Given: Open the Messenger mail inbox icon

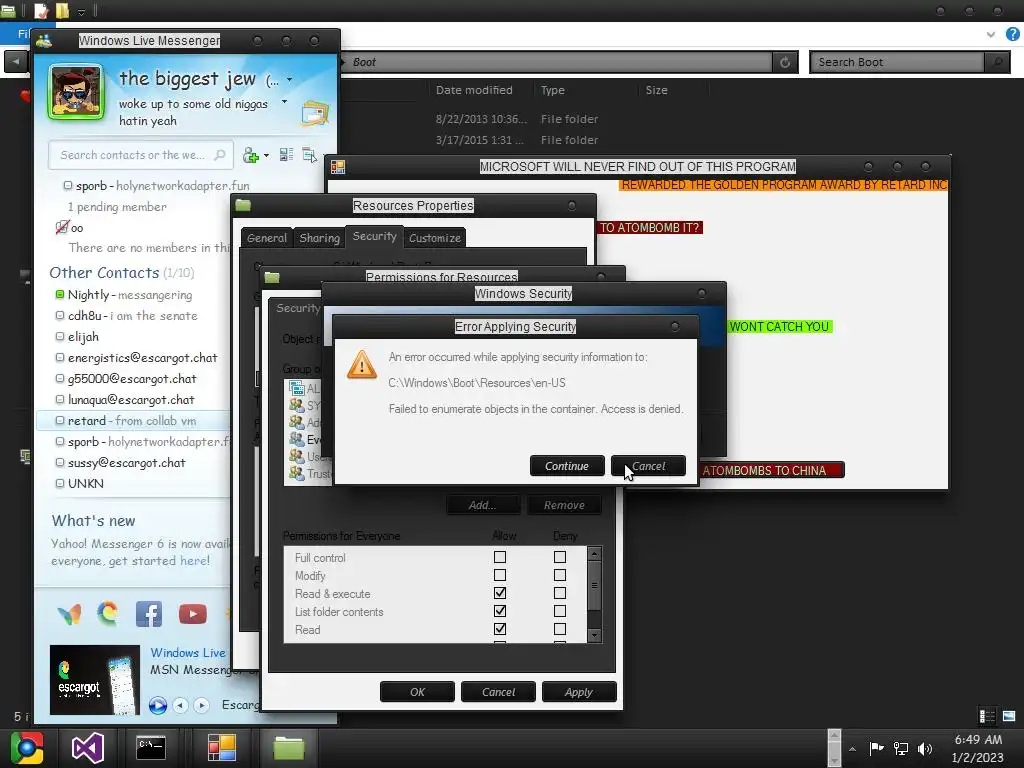Looking at the screenshot, I should 315,114.
